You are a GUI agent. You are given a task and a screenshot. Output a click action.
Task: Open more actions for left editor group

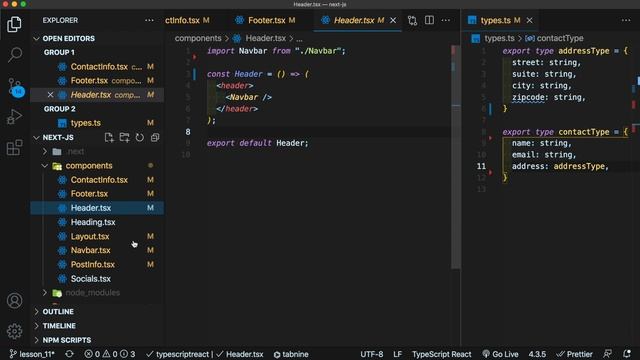tap(446, 20)
